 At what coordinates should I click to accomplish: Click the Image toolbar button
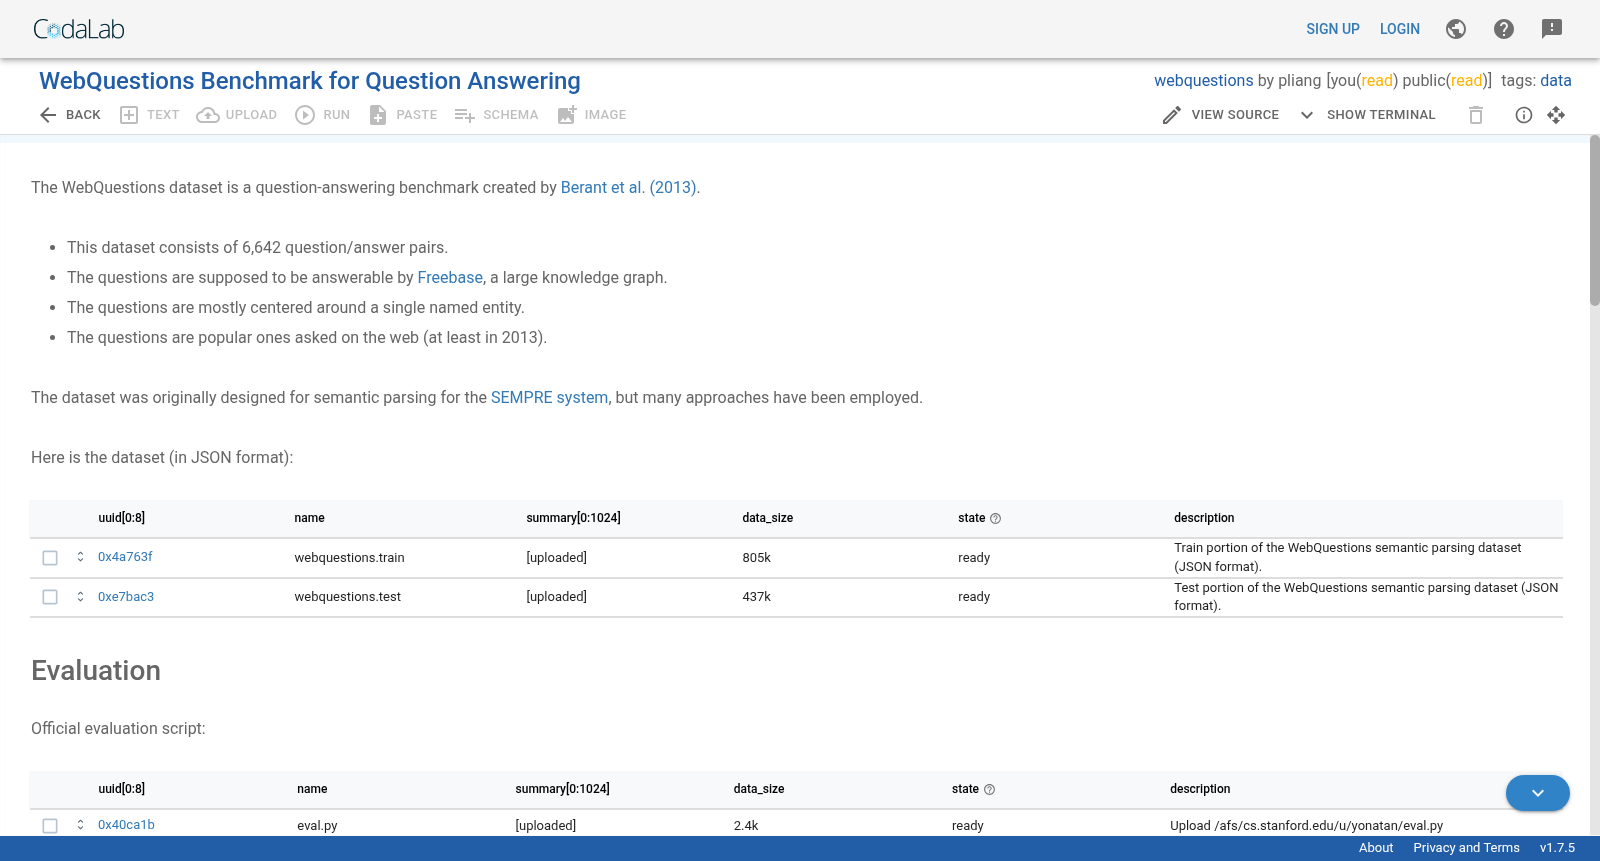pyautogui.click(x=592, y=115)
